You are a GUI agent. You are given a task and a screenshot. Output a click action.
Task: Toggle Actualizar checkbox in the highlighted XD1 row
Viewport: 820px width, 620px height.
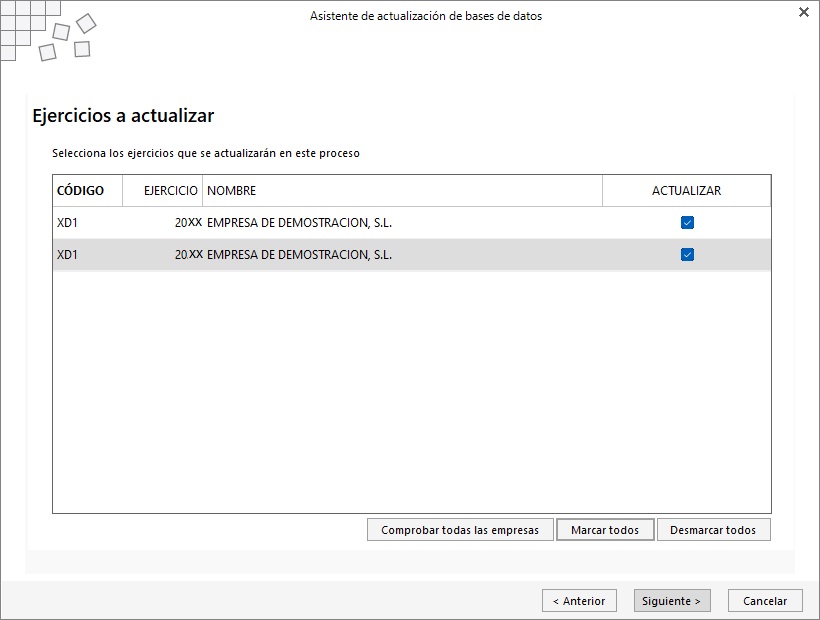pyautogui.click(x=687, y=255)
